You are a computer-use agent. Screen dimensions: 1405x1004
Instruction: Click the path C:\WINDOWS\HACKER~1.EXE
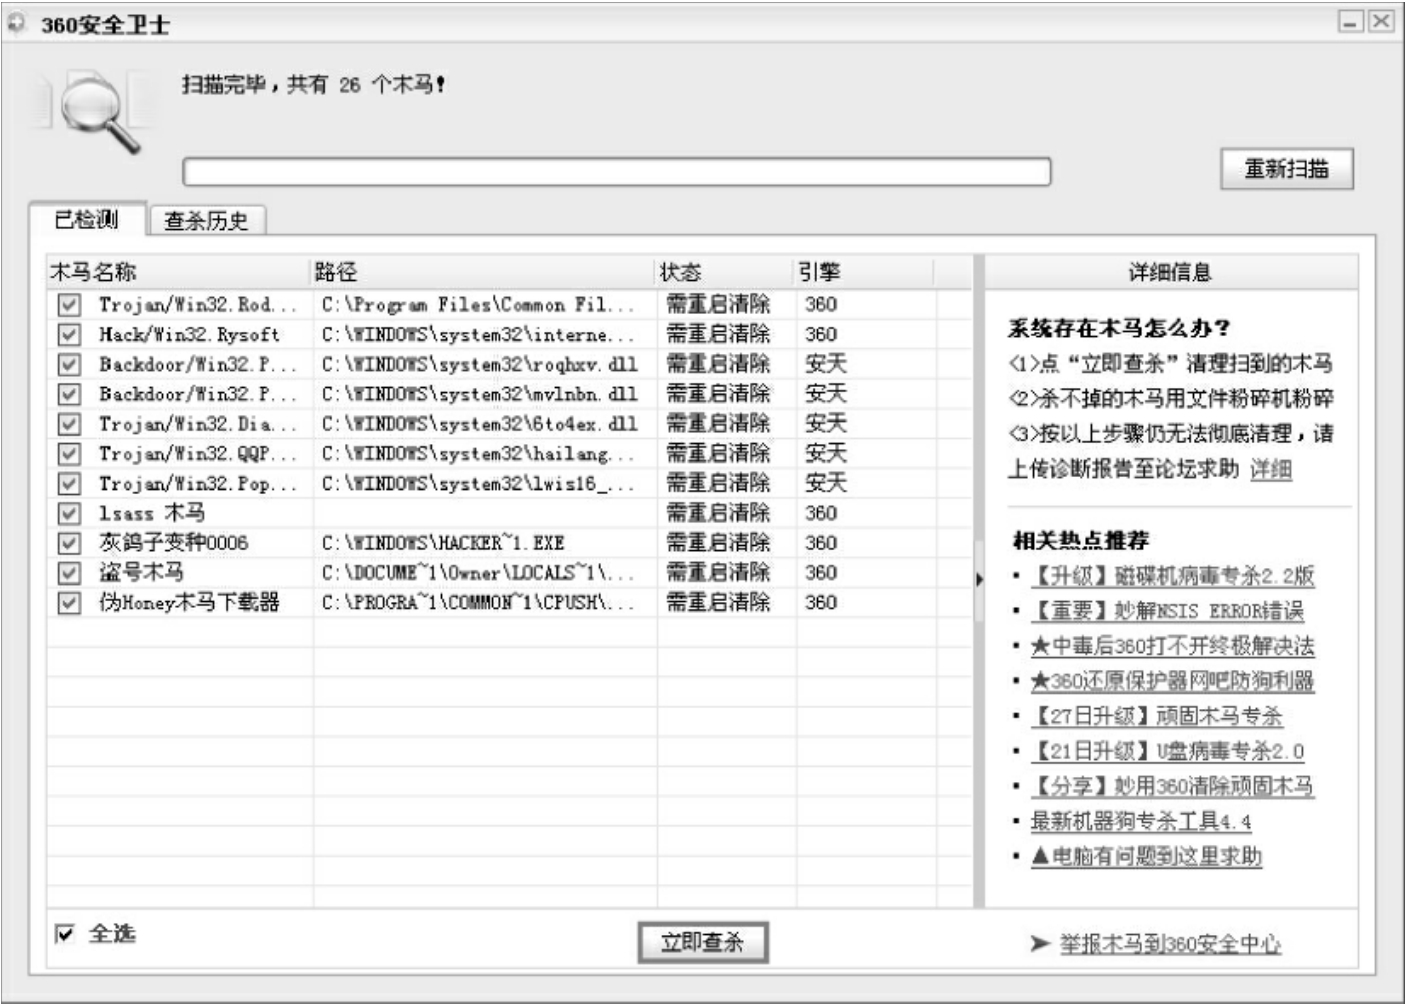coord(443,543)
